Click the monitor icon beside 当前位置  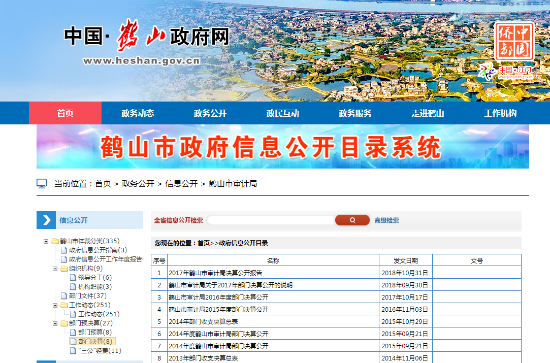point(42,183)
